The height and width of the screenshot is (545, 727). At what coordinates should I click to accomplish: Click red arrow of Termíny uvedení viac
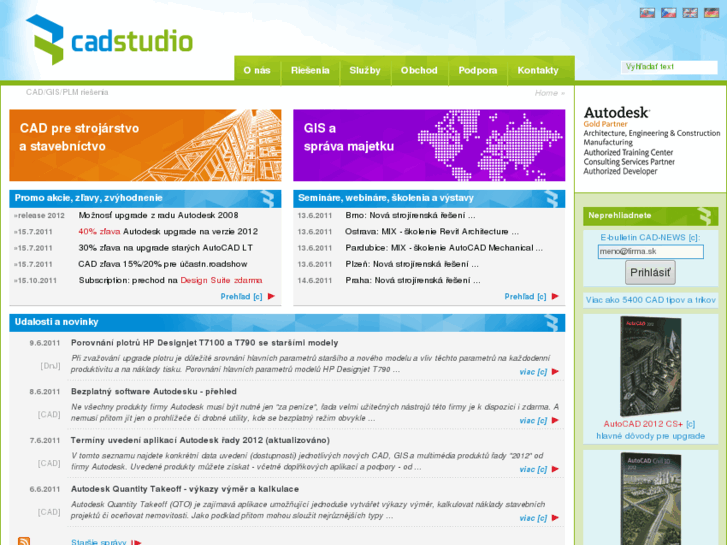[555, 469]
